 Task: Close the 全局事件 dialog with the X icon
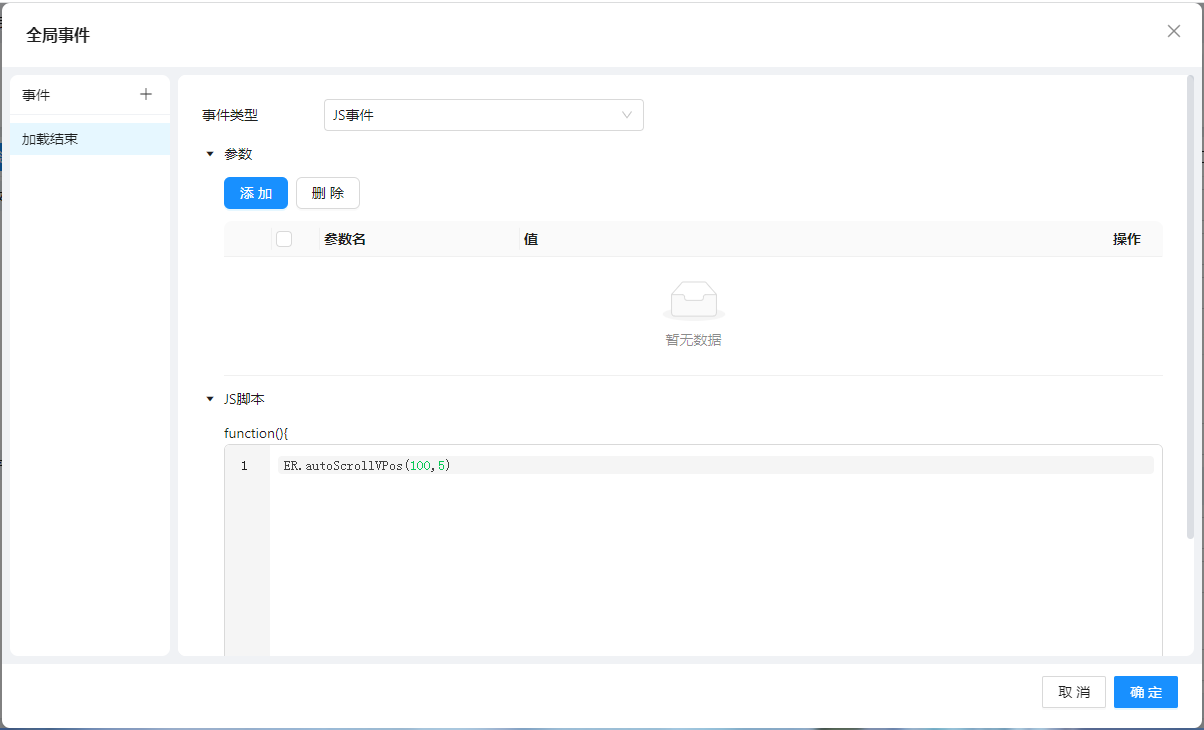tap(1174, 31)
